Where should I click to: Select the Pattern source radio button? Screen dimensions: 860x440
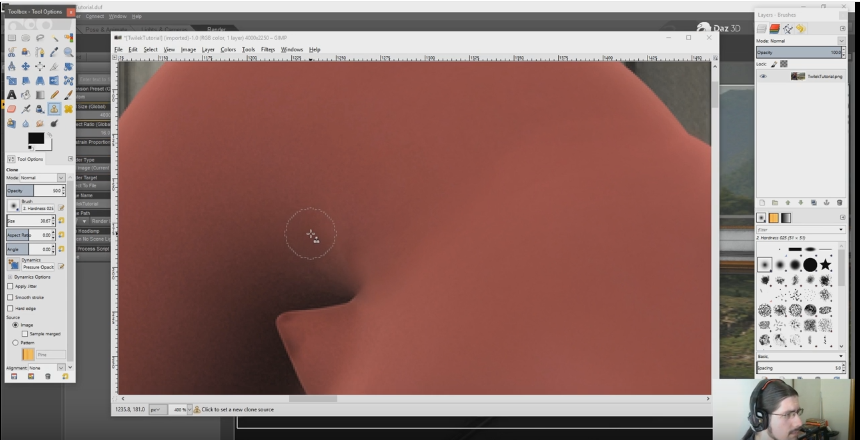[15, 342]
